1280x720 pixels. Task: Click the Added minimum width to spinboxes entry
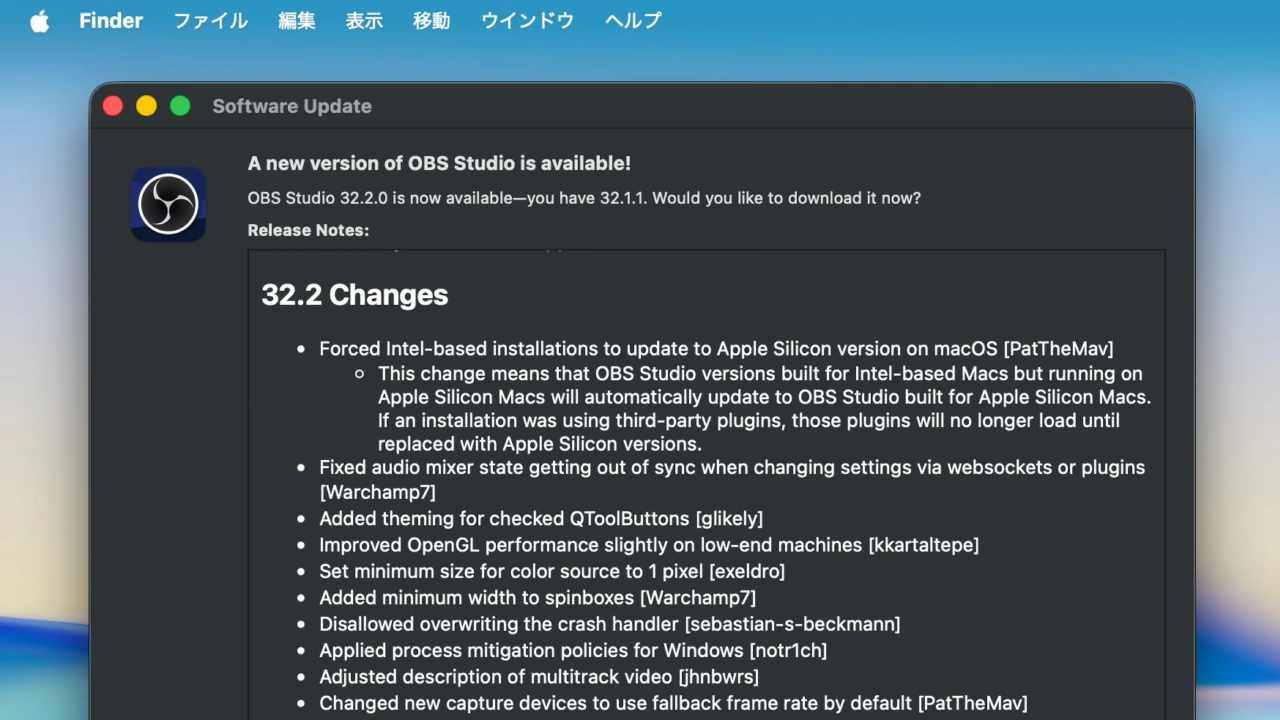tap(537, 598)
